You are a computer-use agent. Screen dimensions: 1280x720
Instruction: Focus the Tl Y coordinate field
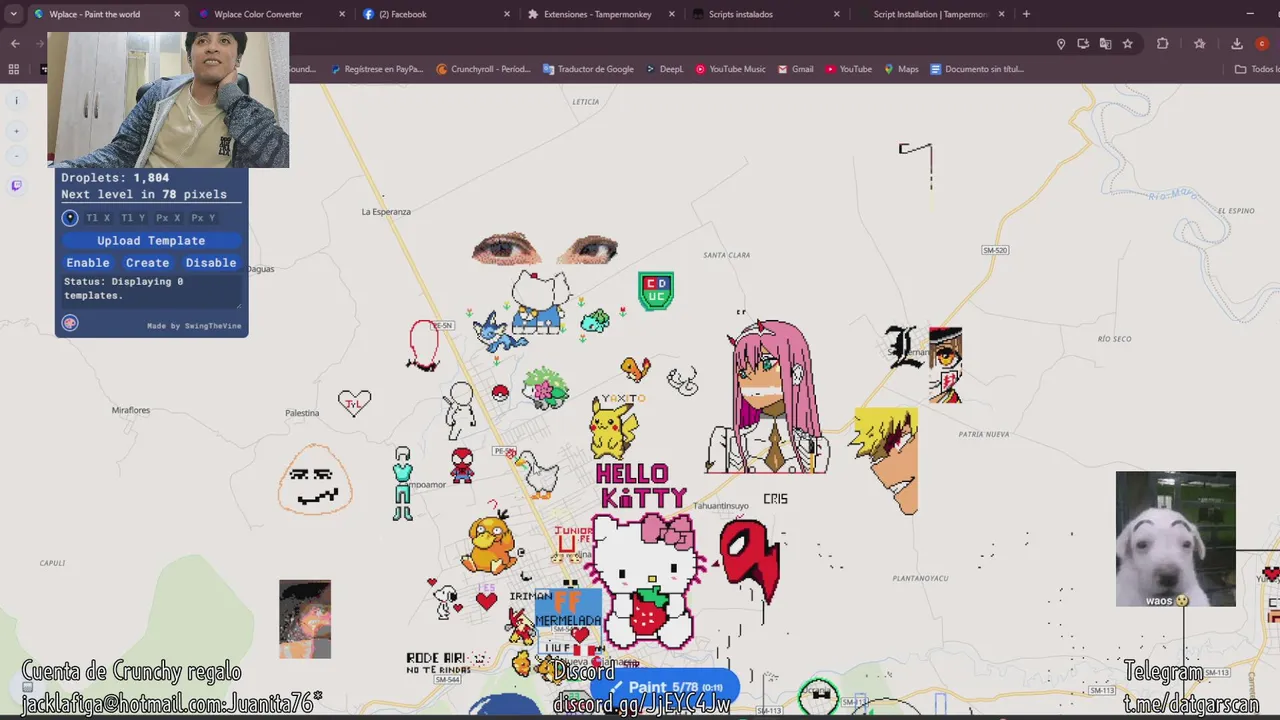pos(133,218)
